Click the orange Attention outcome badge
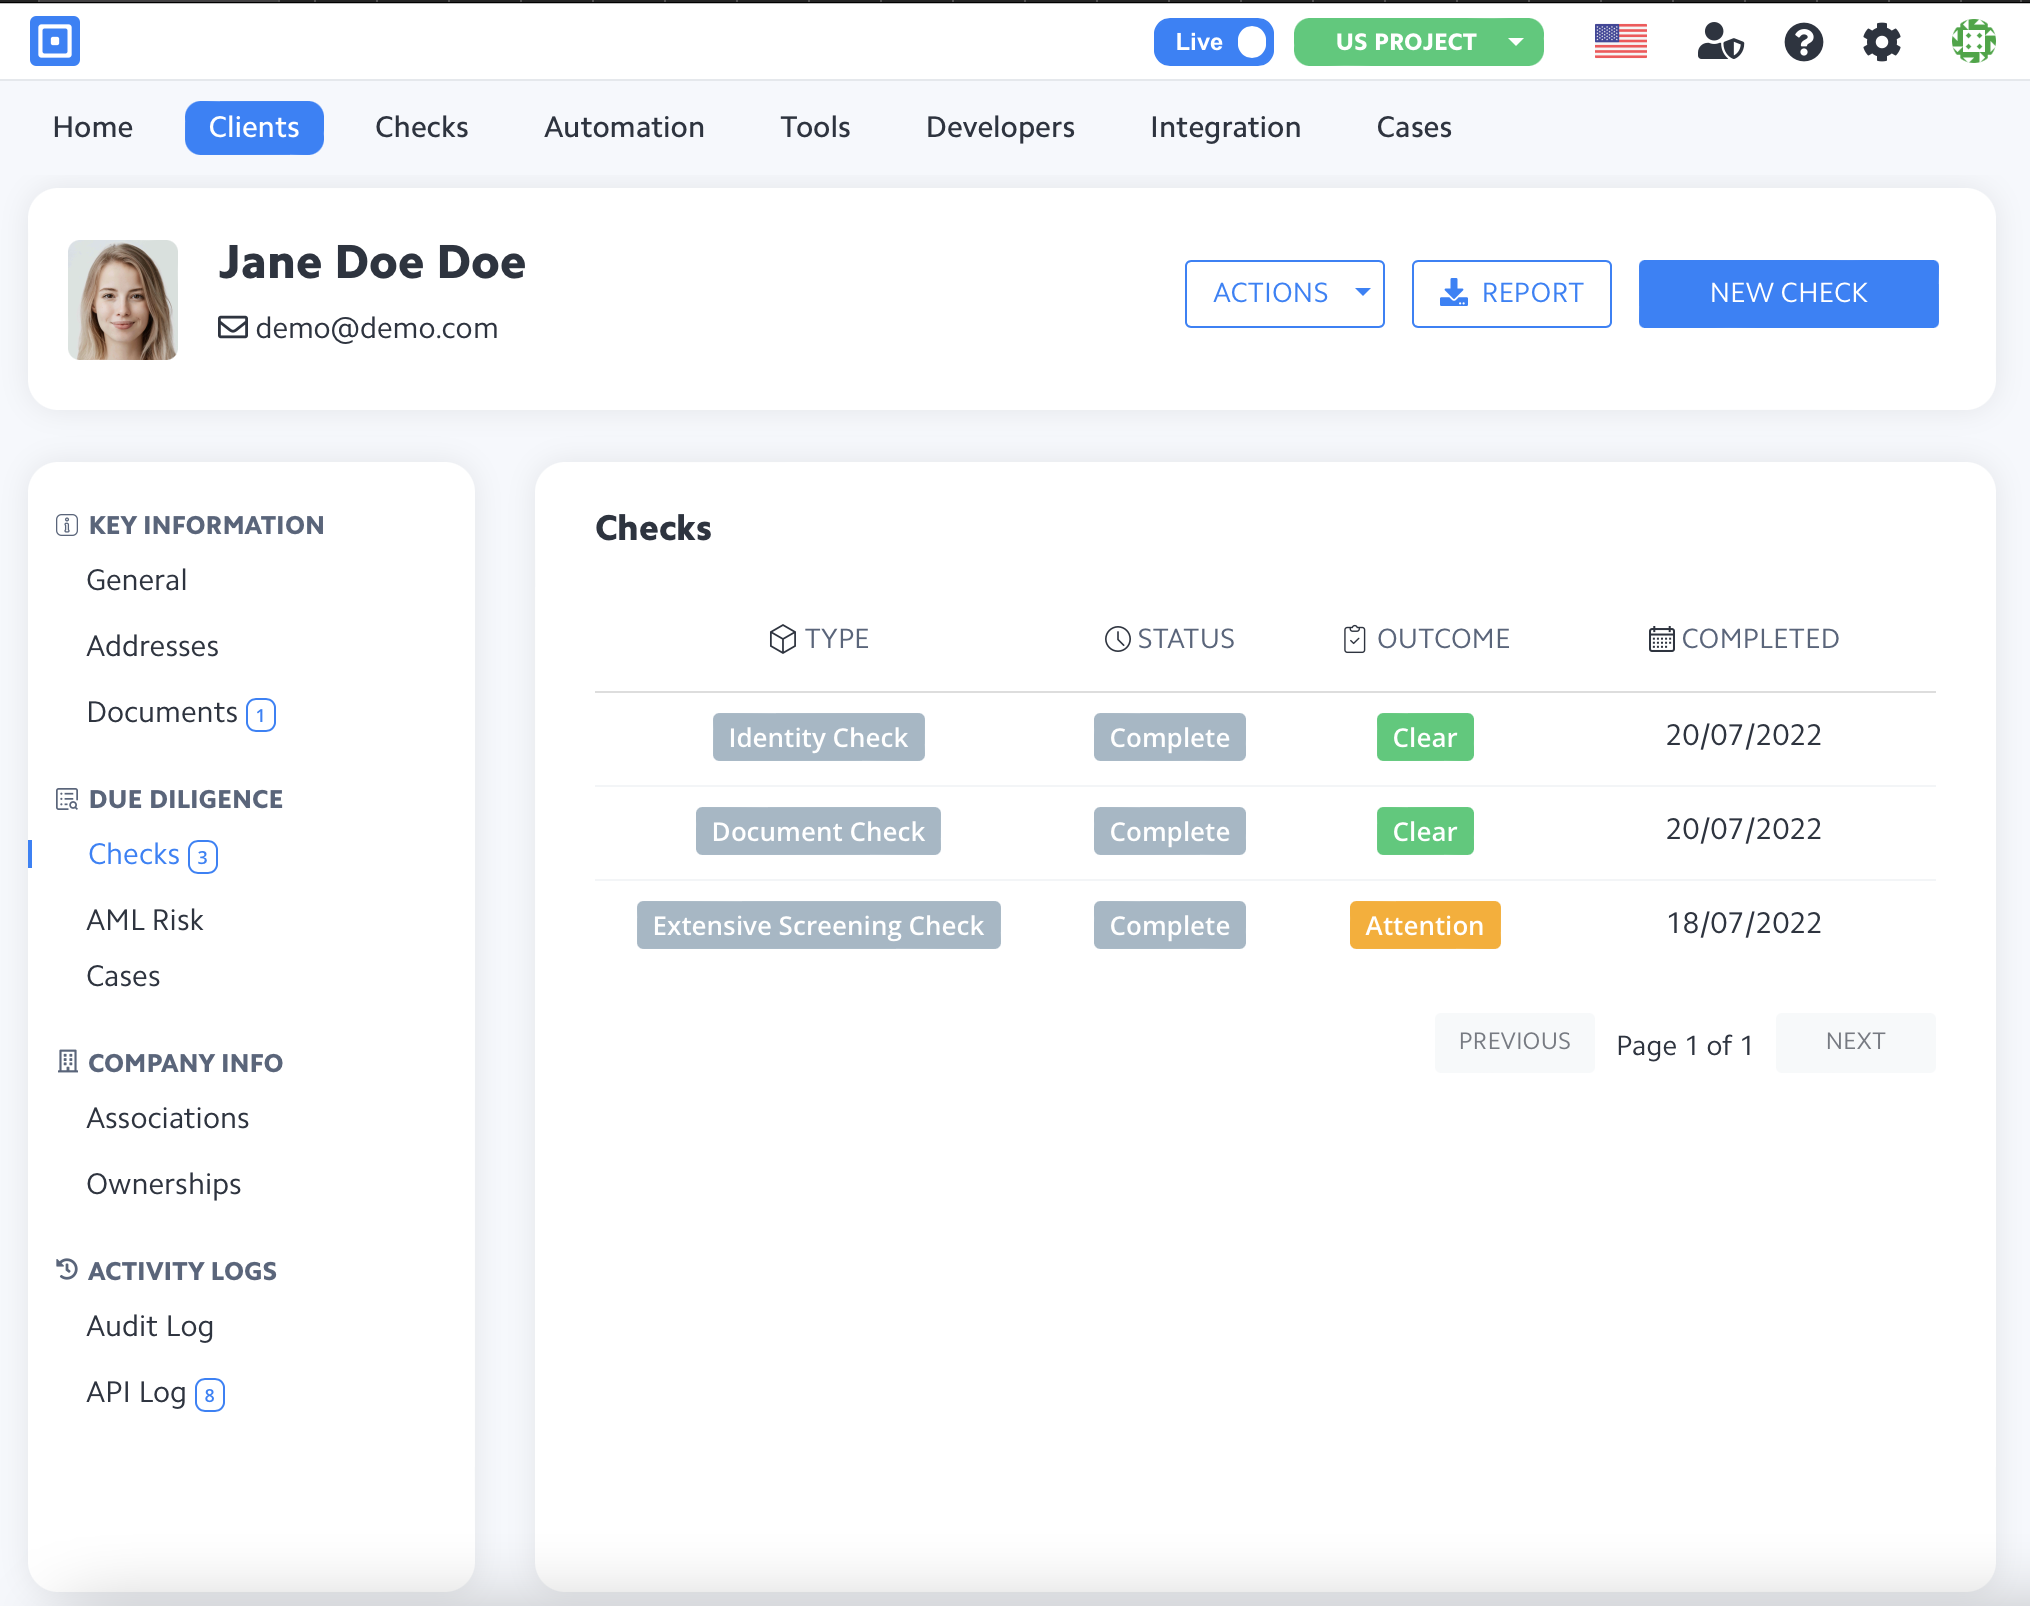 (x=1424, y=925)
